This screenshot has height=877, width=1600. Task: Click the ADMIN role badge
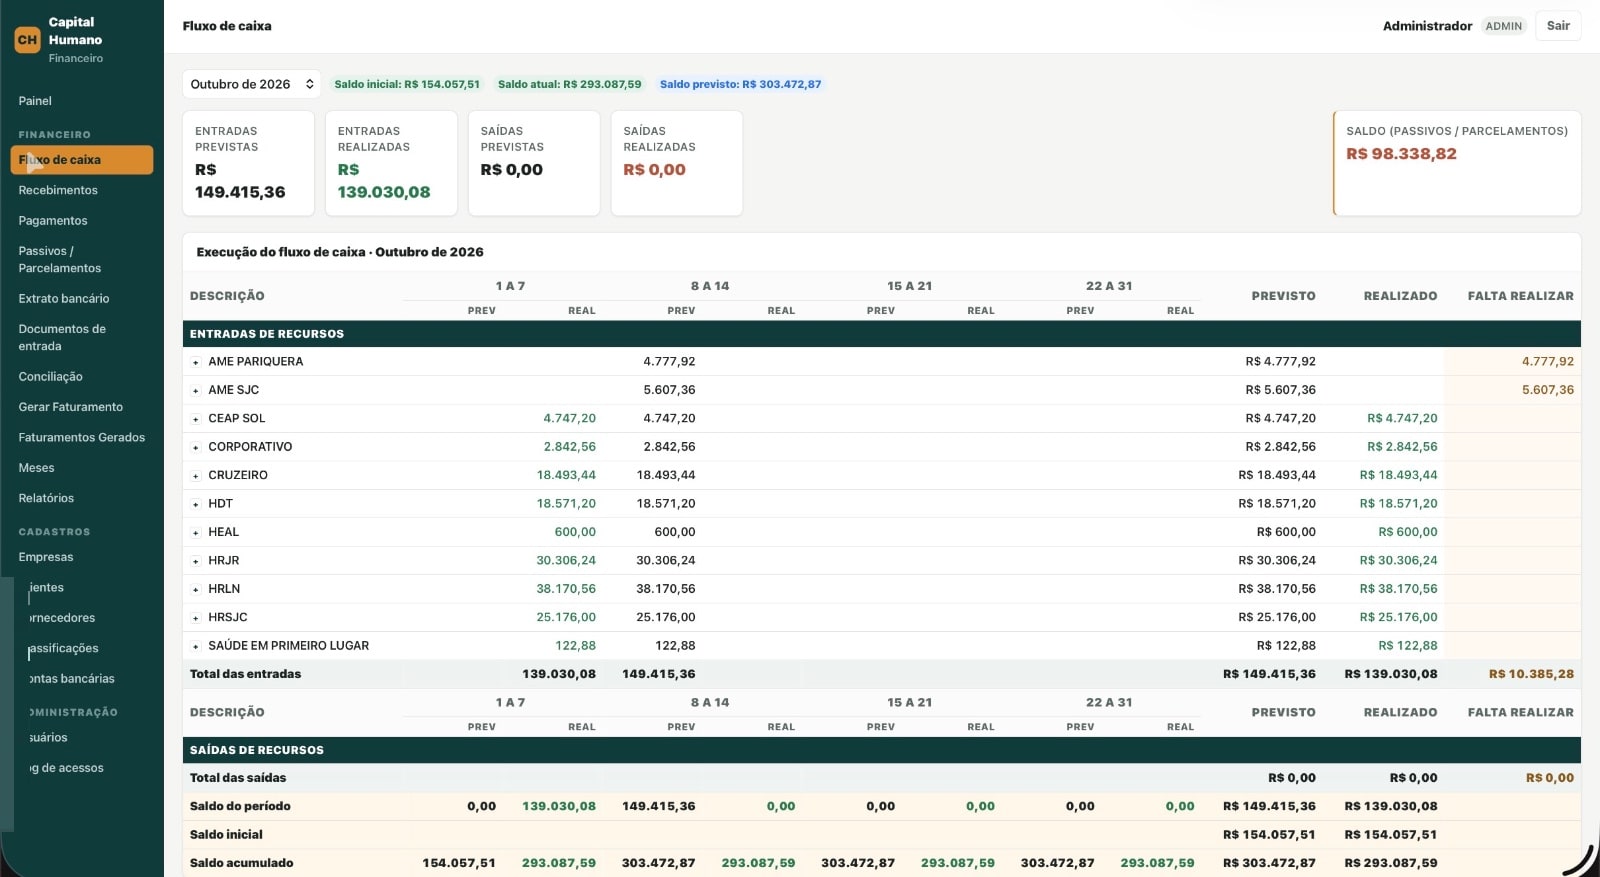[x=1503, y=26]
